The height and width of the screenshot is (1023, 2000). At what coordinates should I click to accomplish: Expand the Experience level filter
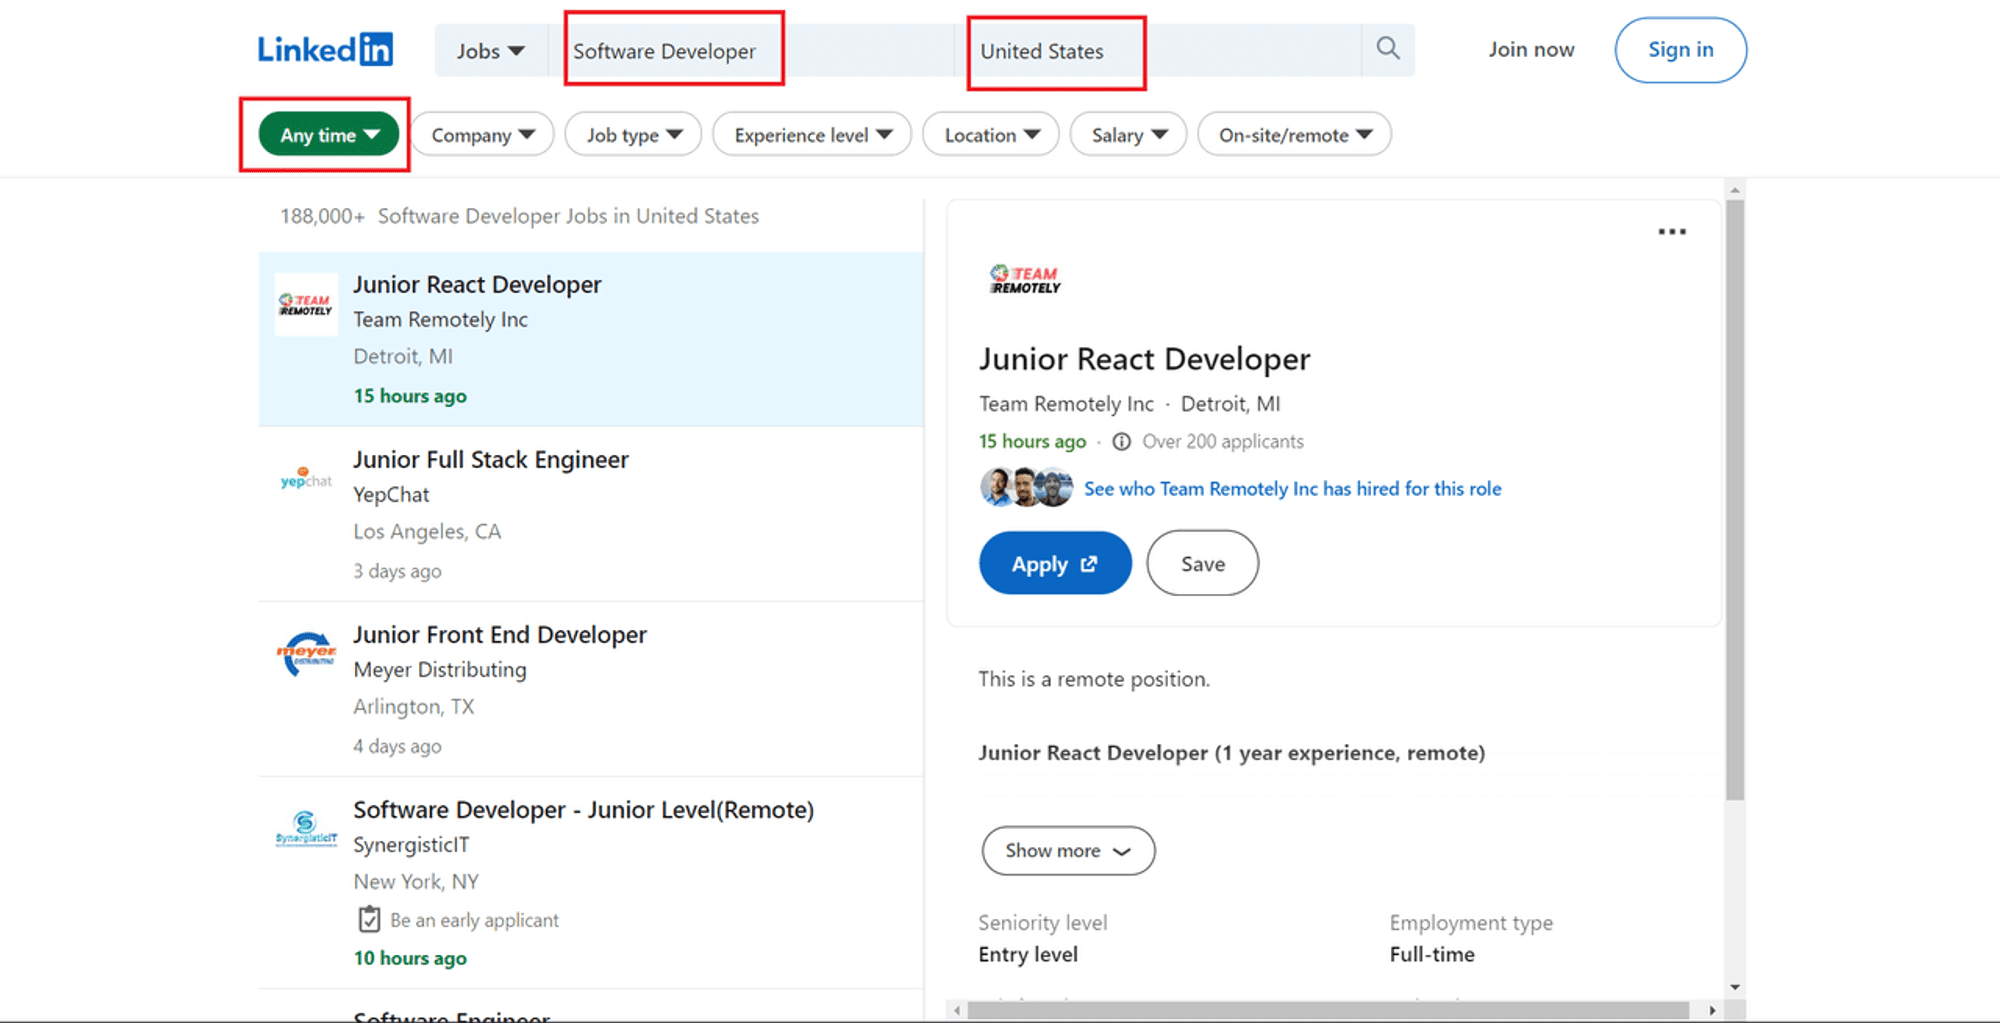[x=811, y=134]
